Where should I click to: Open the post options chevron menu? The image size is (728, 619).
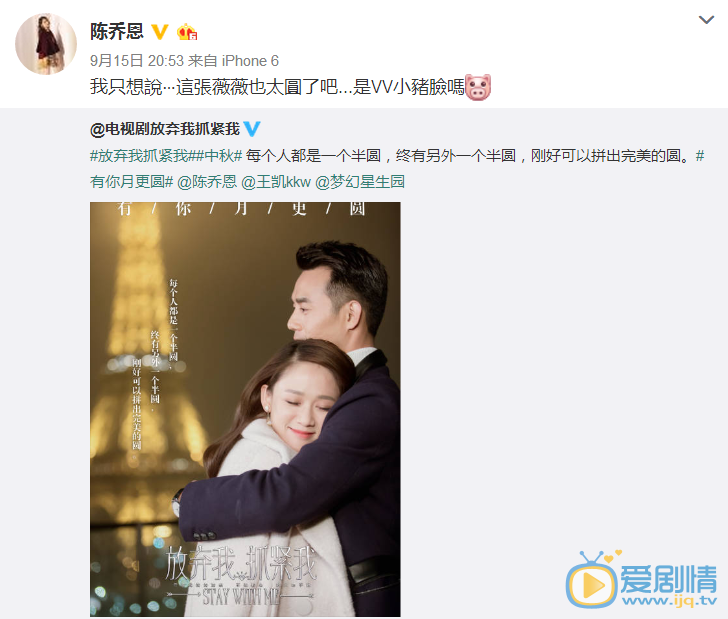[706, 20]
